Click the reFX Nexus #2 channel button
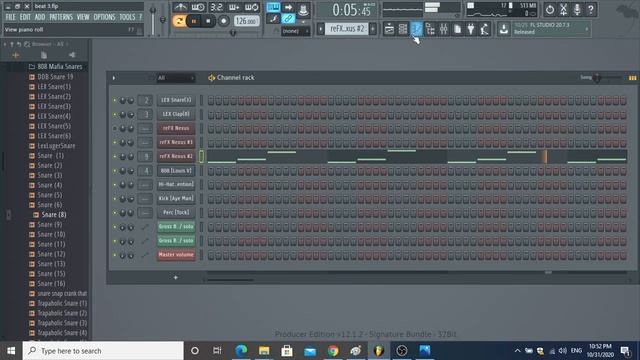The width and height of the screenshot is (640, 360). 176,156
